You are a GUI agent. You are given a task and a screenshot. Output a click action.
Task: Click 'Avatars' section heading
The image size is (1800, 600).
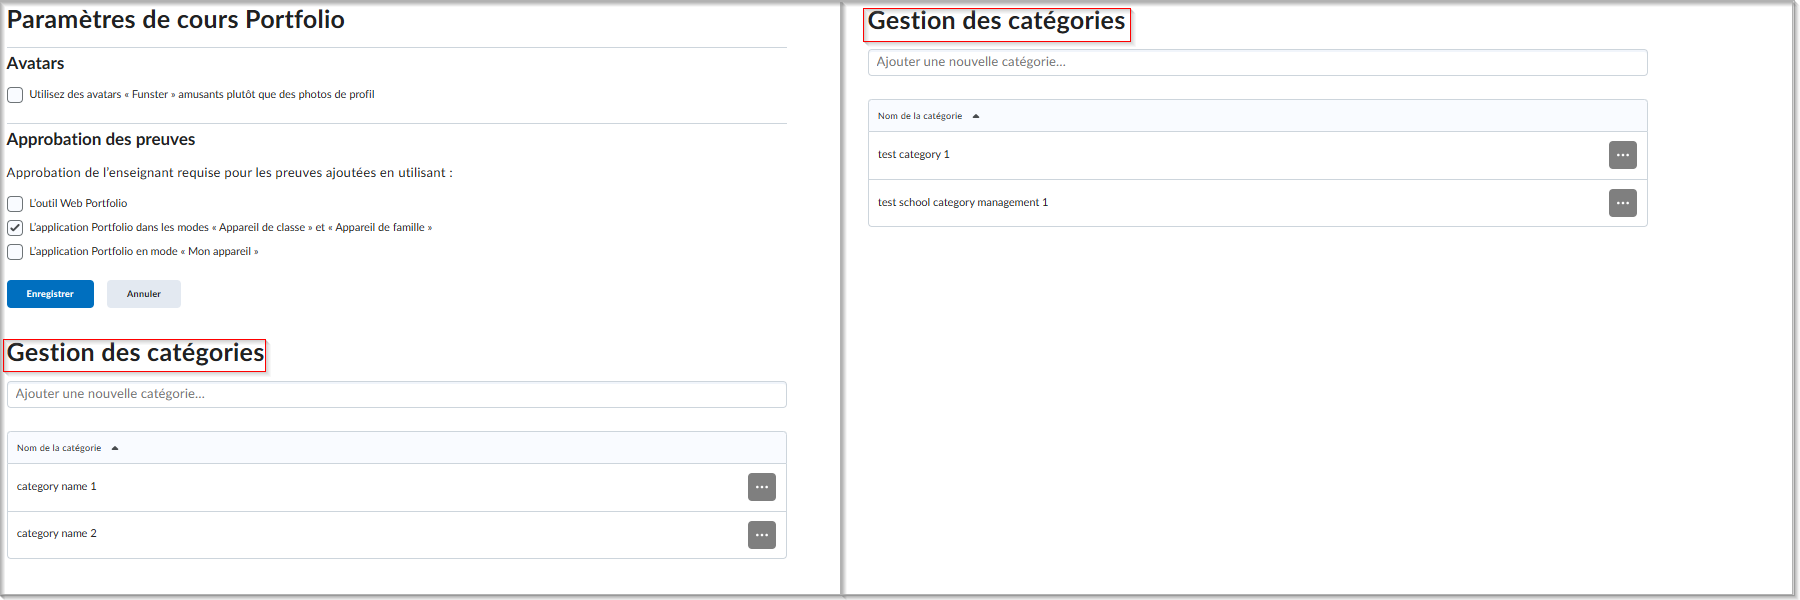coord(35,63)
